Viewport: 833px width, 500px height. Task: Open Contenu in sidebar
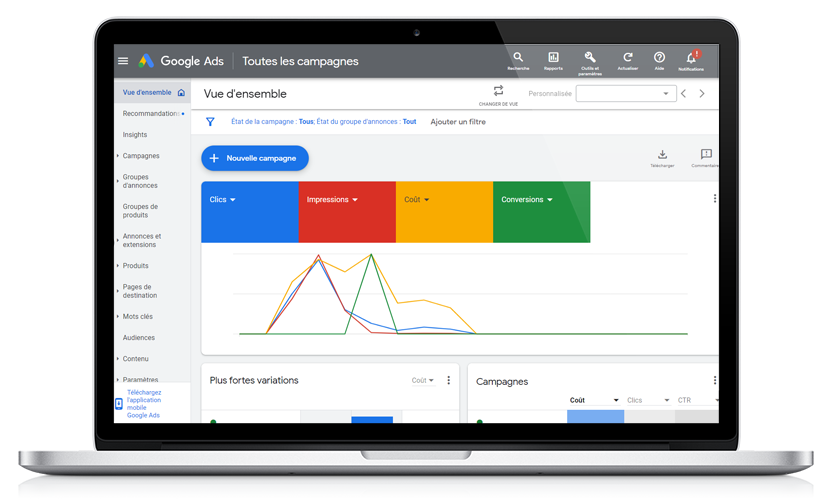click(x=135, y=359)
